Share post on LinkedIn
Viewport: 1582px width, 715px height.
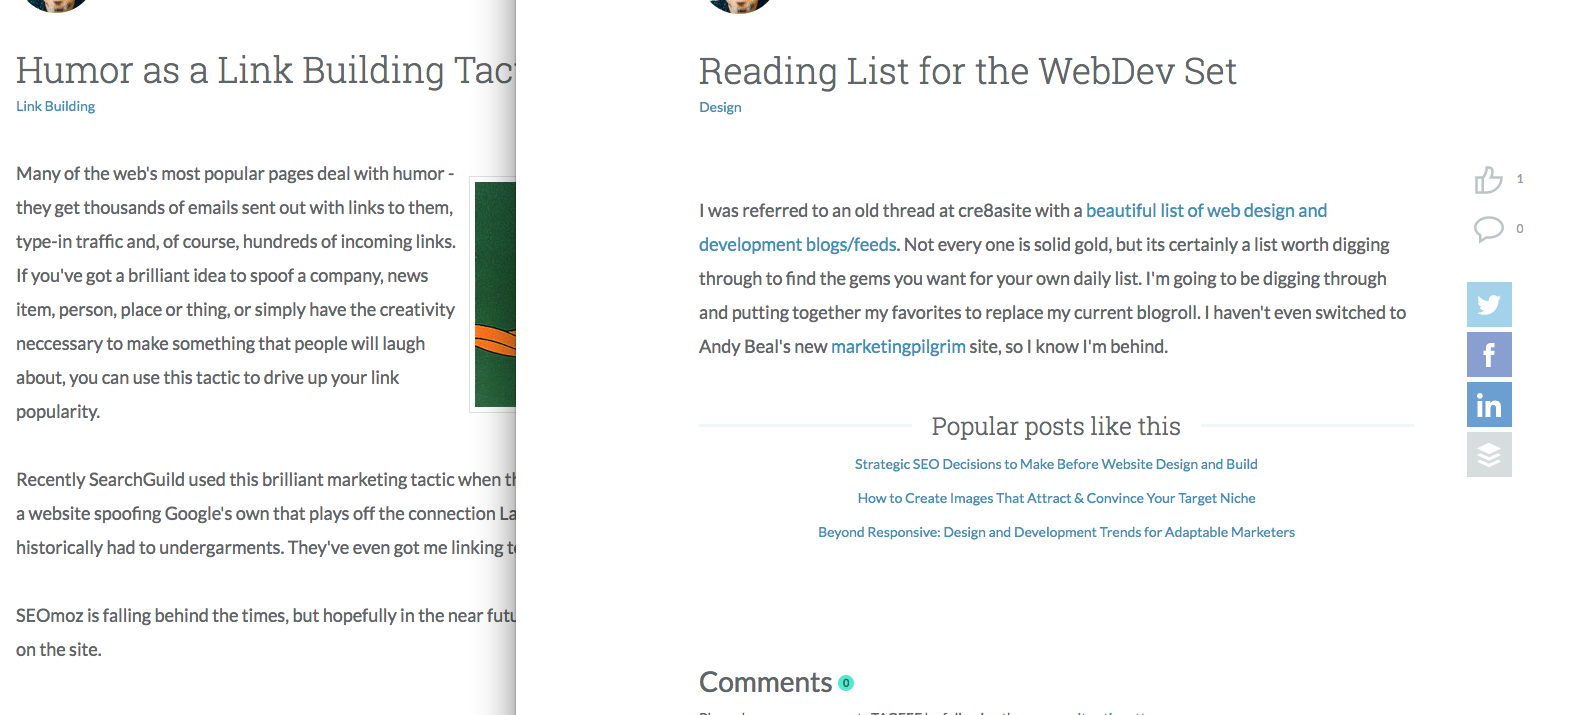(1489, 405)
